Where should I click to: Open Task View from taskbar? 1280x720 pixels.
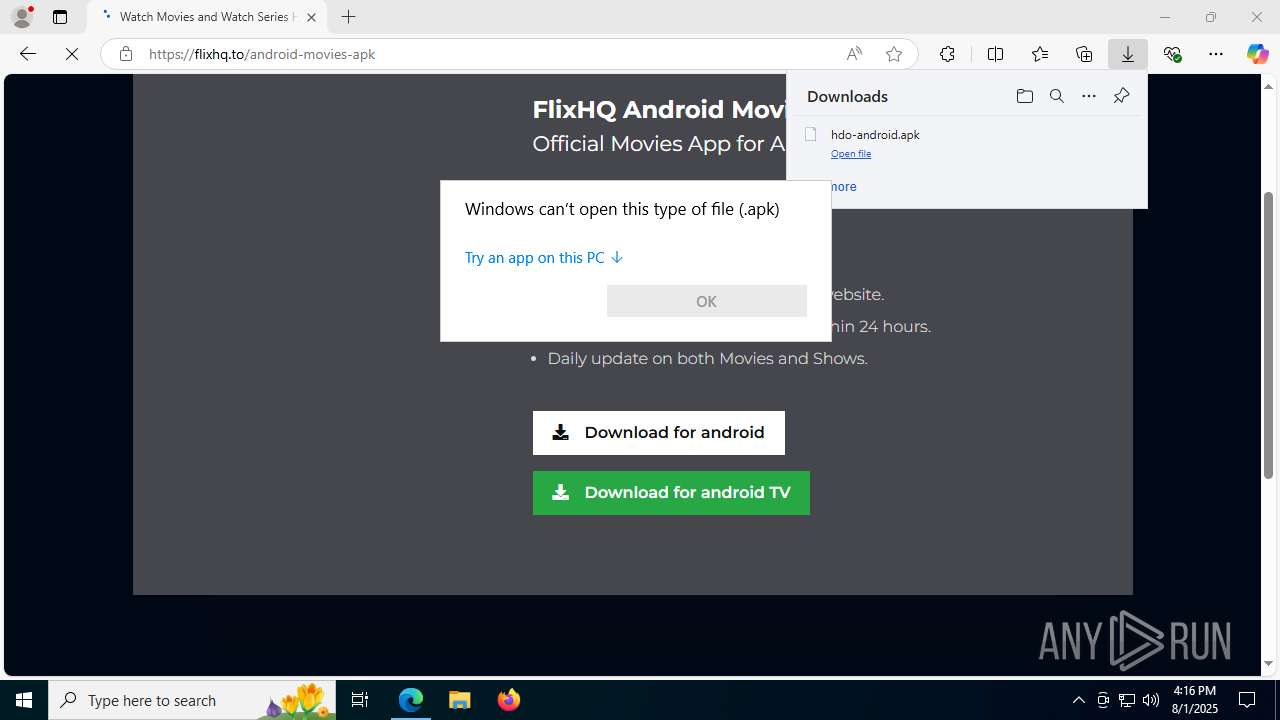[x=360, y=700]
